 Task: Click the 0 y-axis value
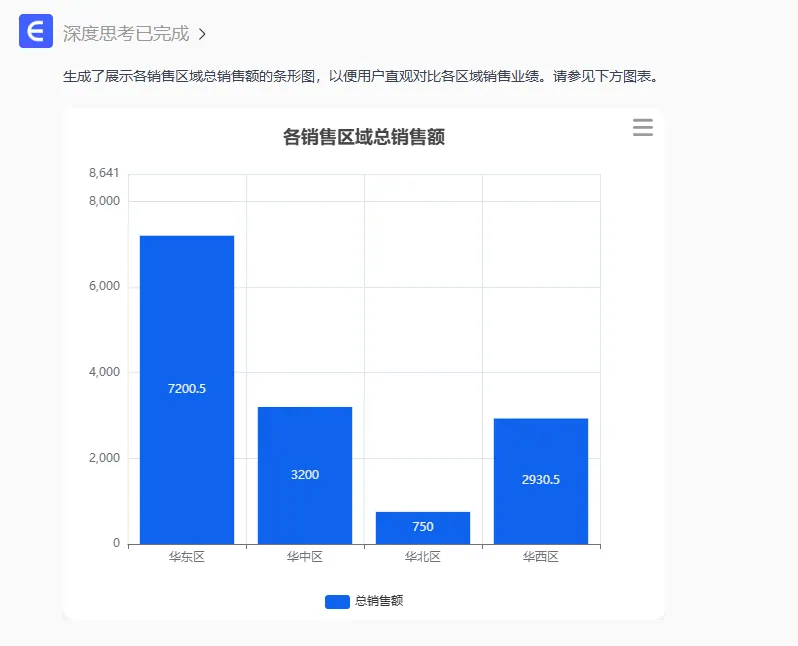click(x=117, y=543)
